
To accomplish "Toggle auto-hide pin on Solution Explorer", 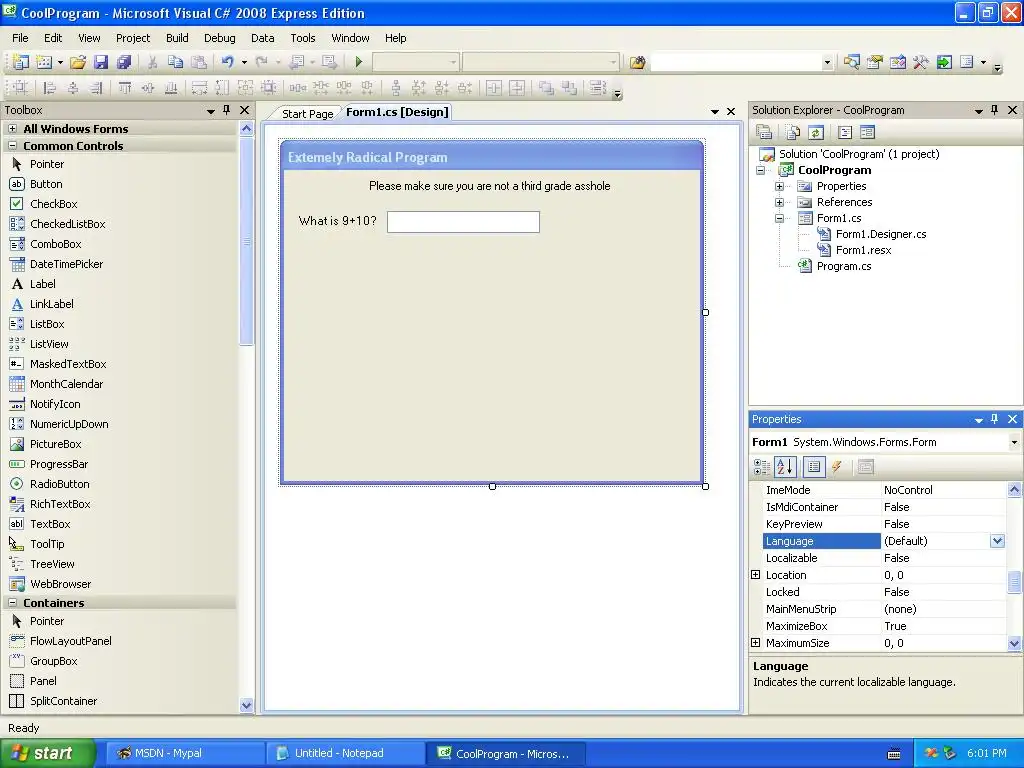I will pos(994,110).
